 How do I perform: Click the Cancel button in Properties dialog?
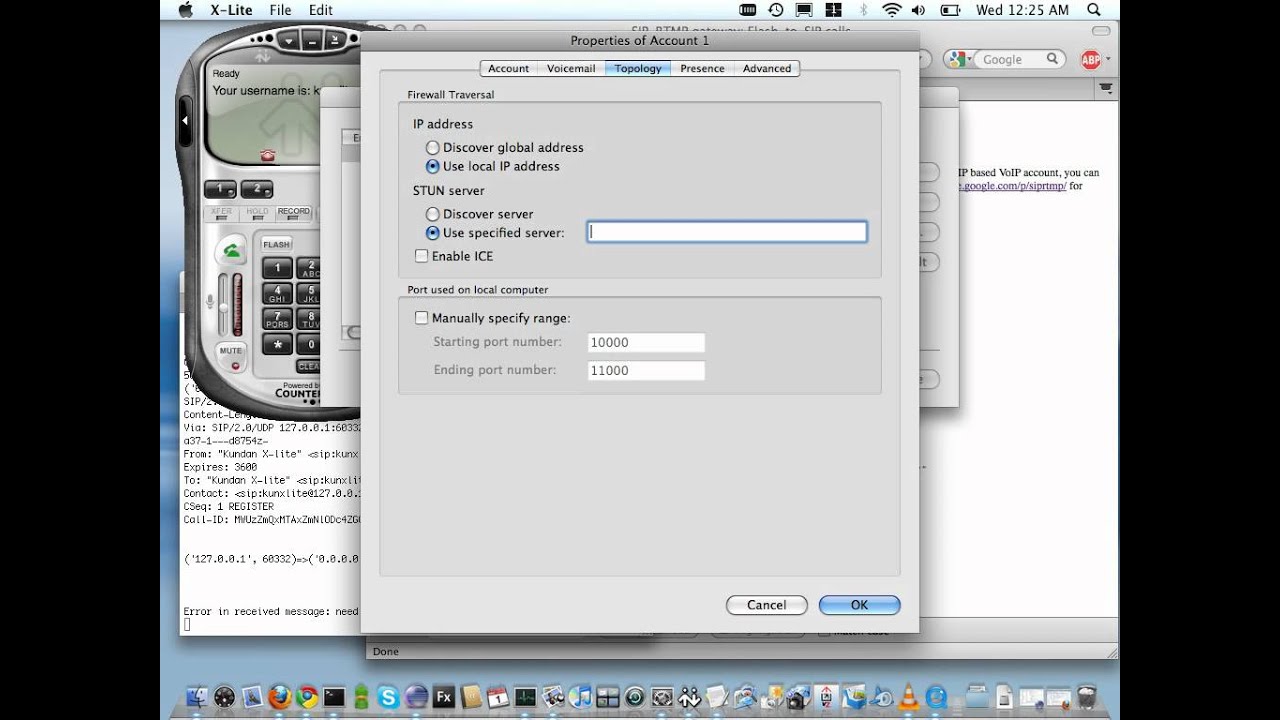(766, 605)
